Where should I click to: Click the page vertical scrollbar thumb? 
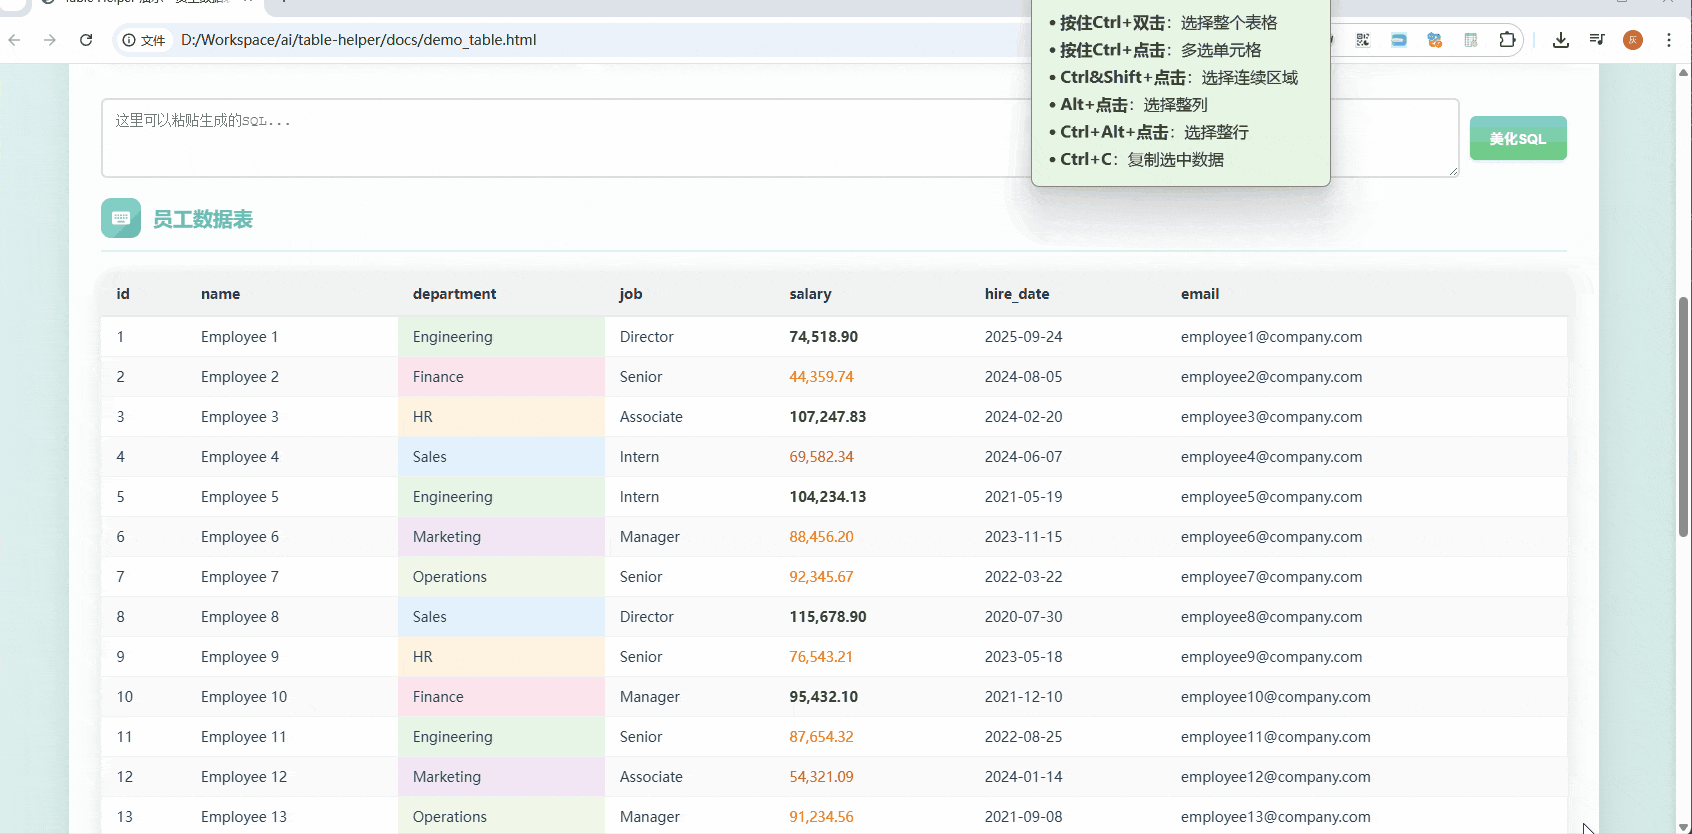pyautogui.click(x=1683, y=417)
